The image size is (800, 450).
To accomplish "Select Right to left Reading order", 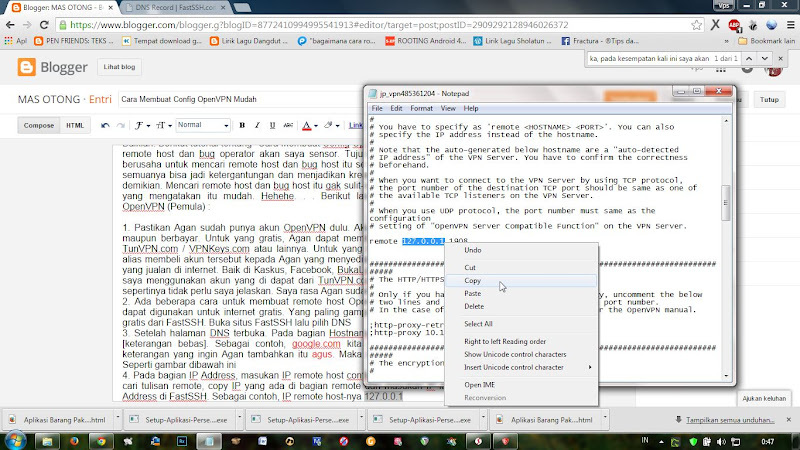I will tap(521, 341).
